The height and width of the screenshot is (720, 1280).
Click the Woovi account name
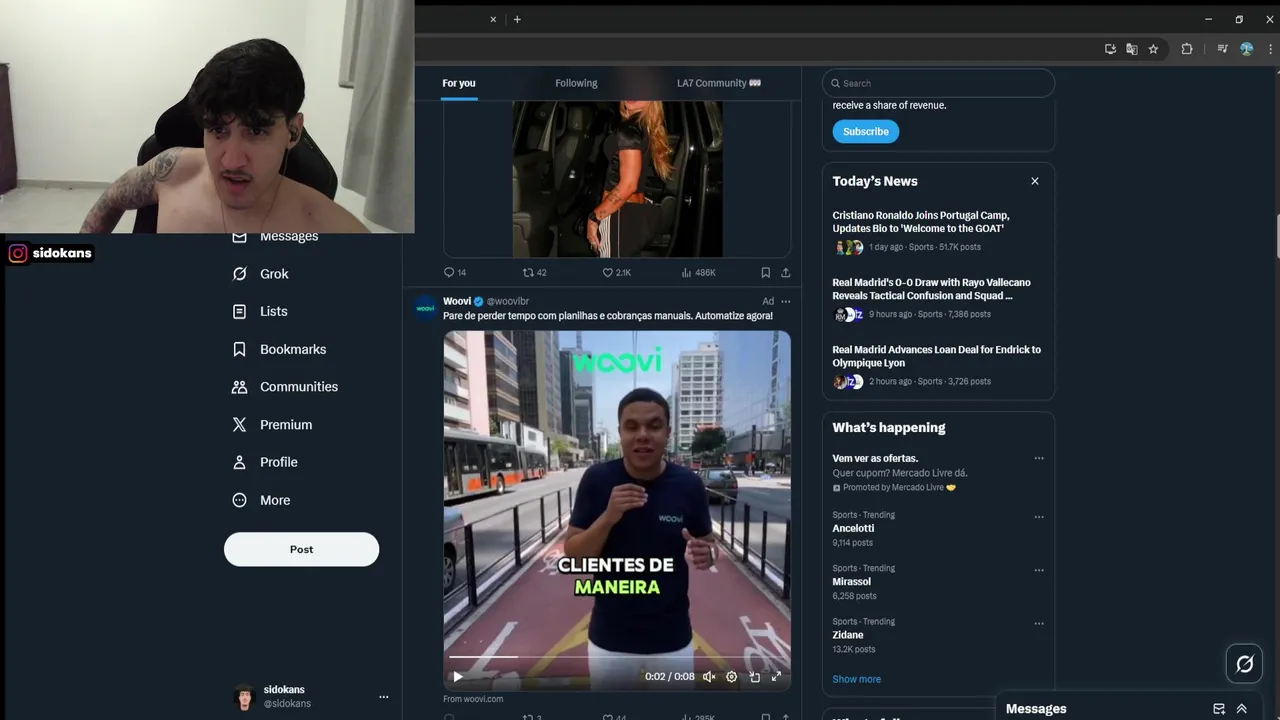point(457,301)
